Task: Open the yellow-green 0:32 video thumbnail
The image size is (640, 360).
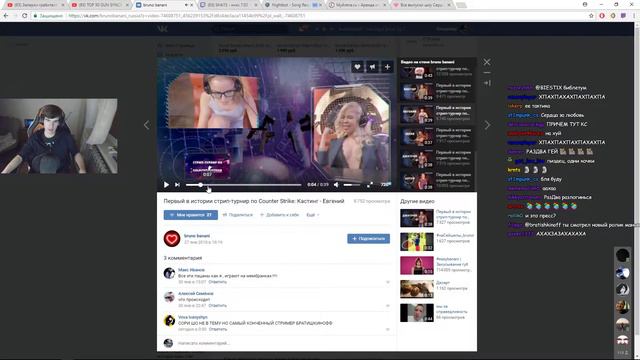Action: coord(417,242)
